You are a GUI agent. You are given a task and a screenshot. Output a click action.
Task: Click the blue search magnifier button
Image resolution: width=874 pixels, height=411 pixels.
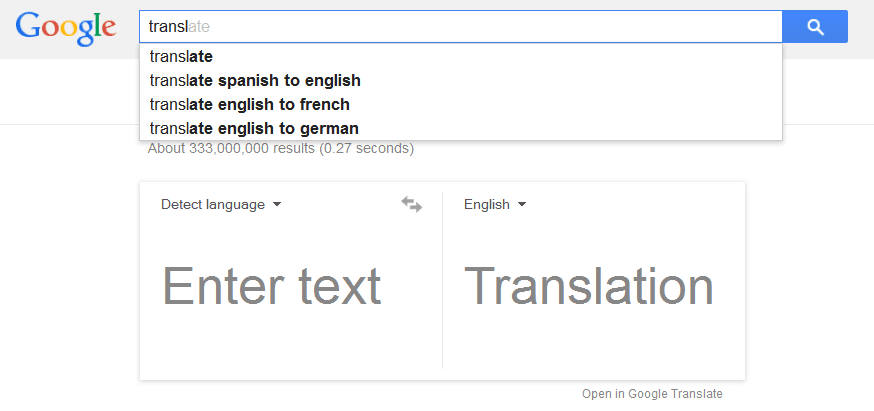(x=815, y=27)
